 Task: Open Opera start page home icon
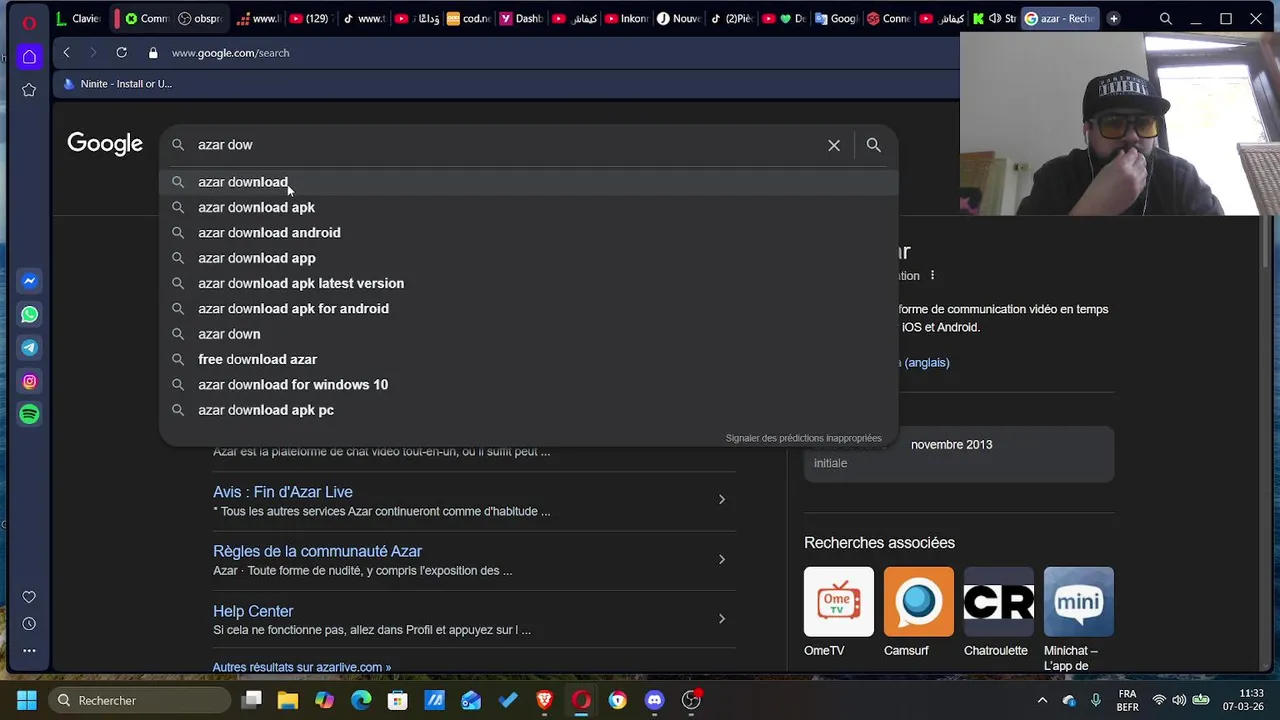[29, 57]
